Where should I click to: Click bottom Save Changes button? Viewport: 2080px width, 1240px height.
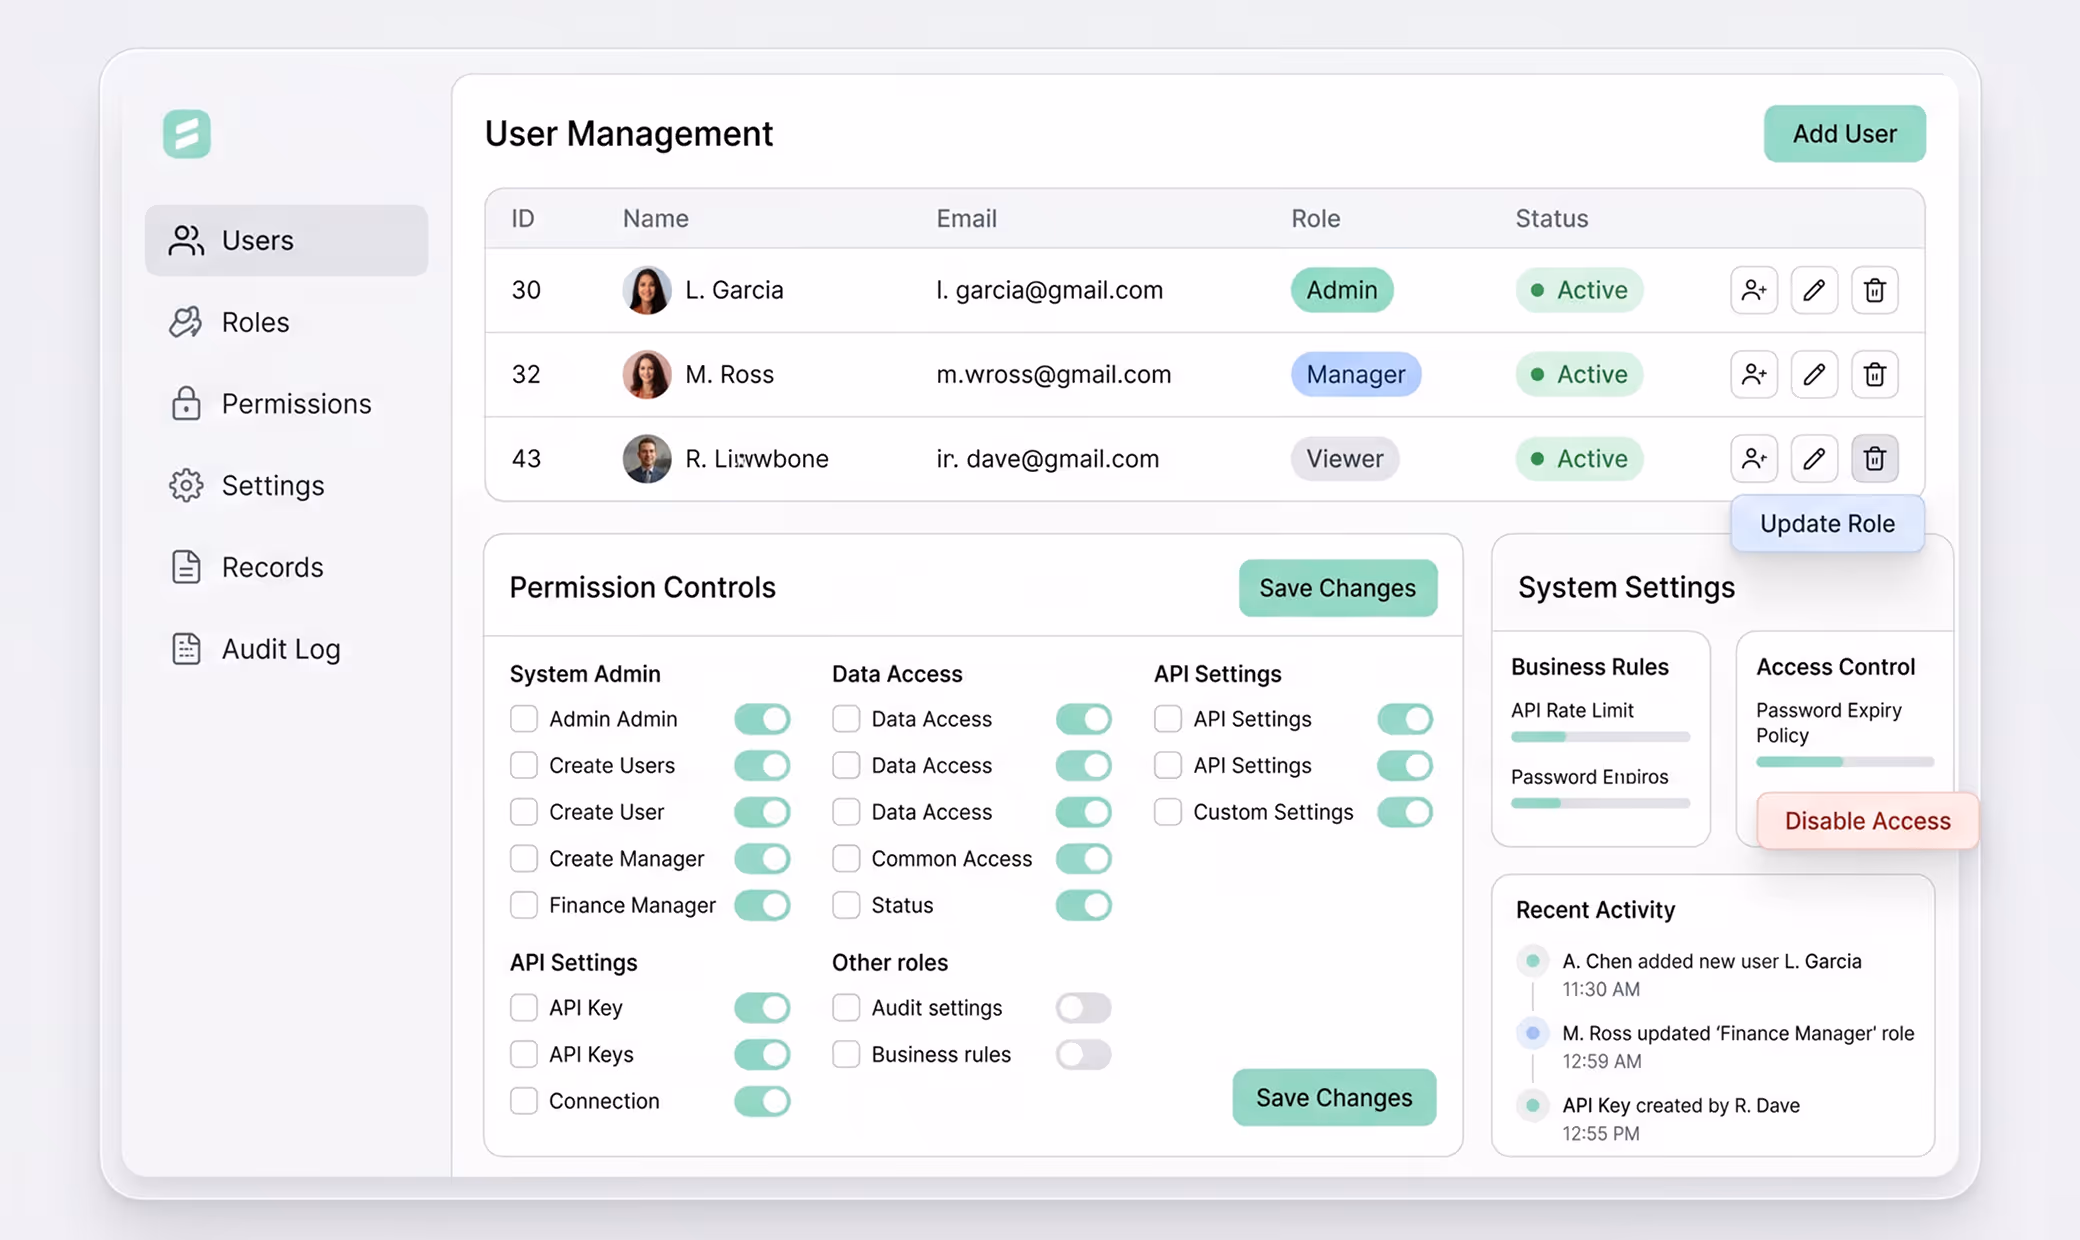(1334, 1097)
